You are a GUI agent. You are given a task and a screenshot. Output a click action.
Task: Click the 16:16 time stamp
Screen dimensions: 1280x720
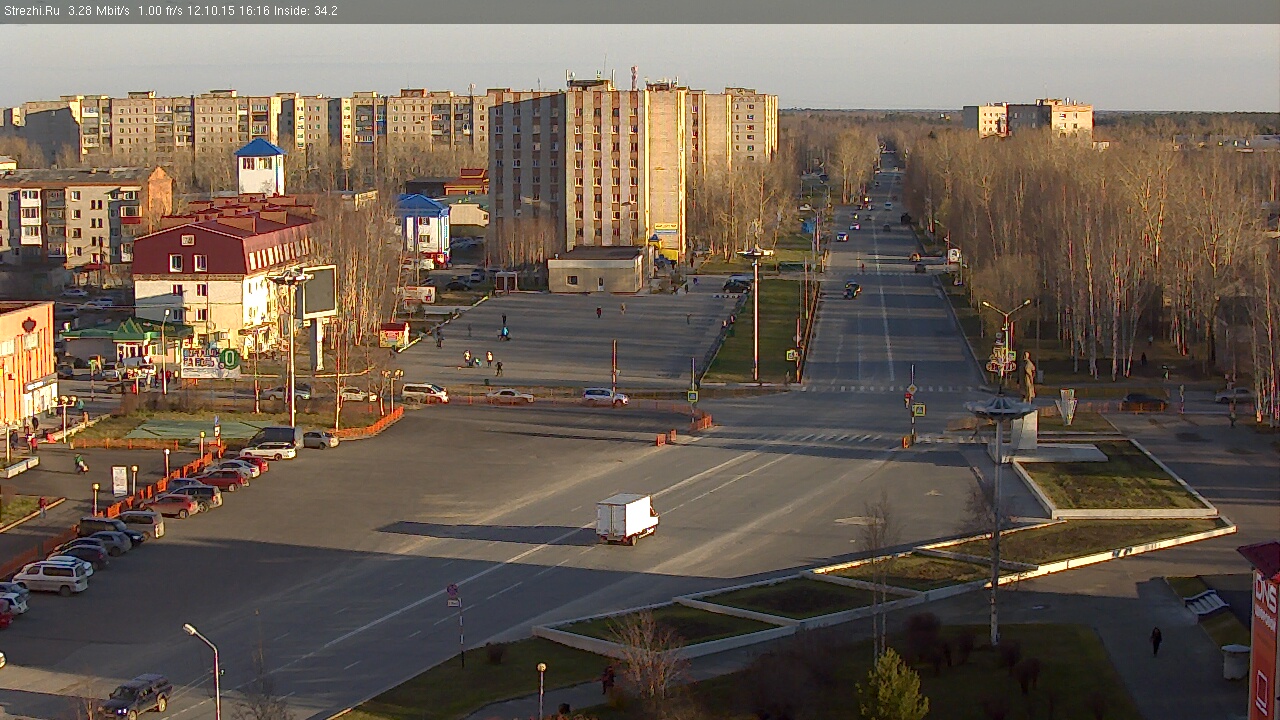[256, 11]
